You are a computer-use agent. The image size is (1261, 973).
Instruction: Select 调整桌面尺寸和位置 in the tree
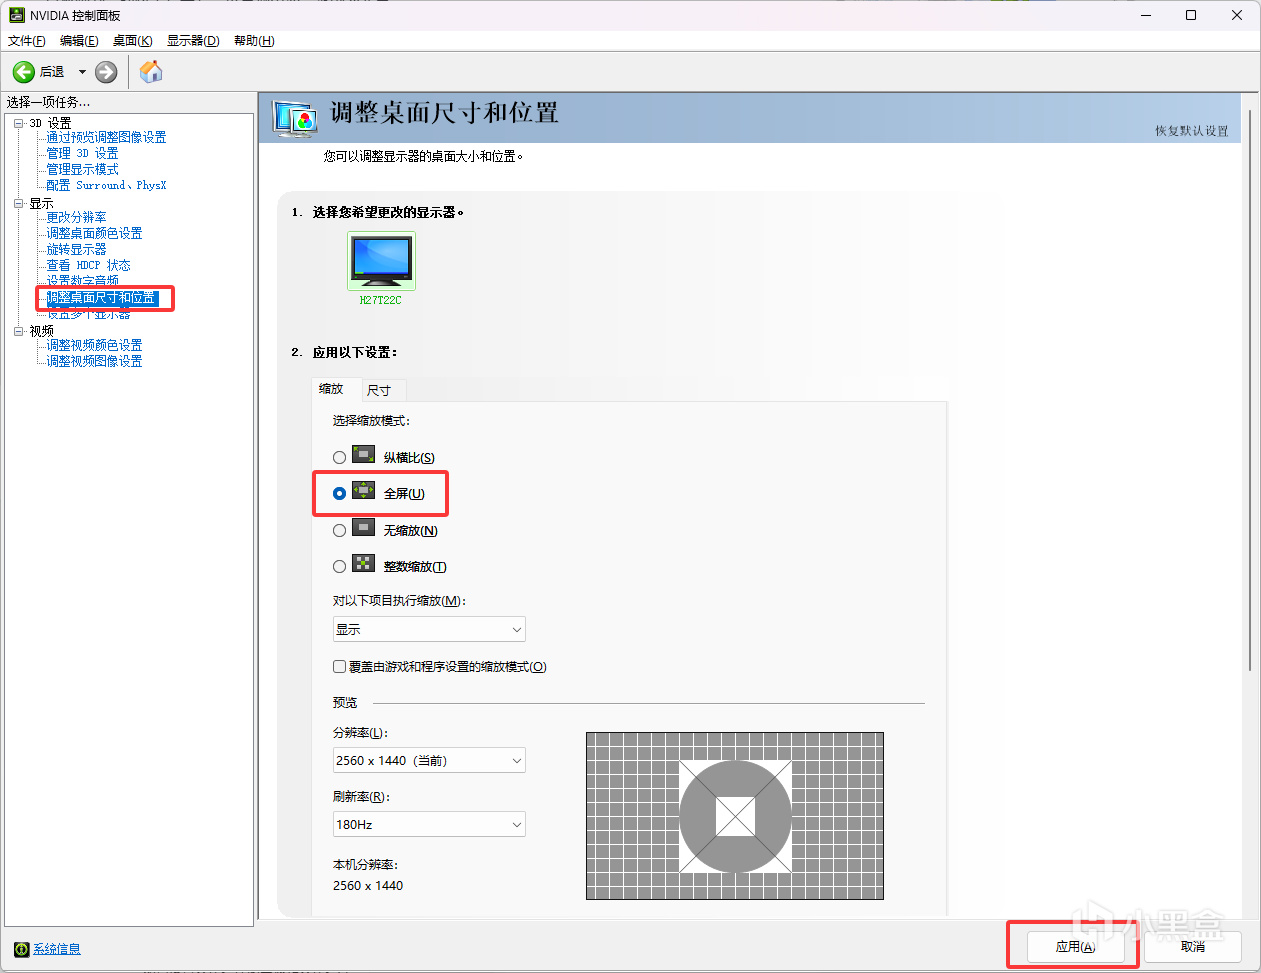101,298
